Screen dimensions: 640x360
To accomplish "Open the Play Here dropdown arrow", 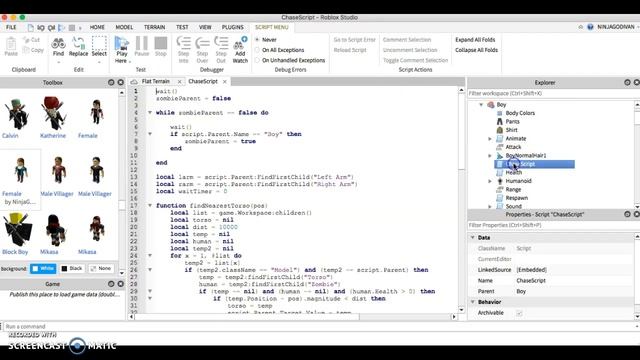I will pos(130,61).
